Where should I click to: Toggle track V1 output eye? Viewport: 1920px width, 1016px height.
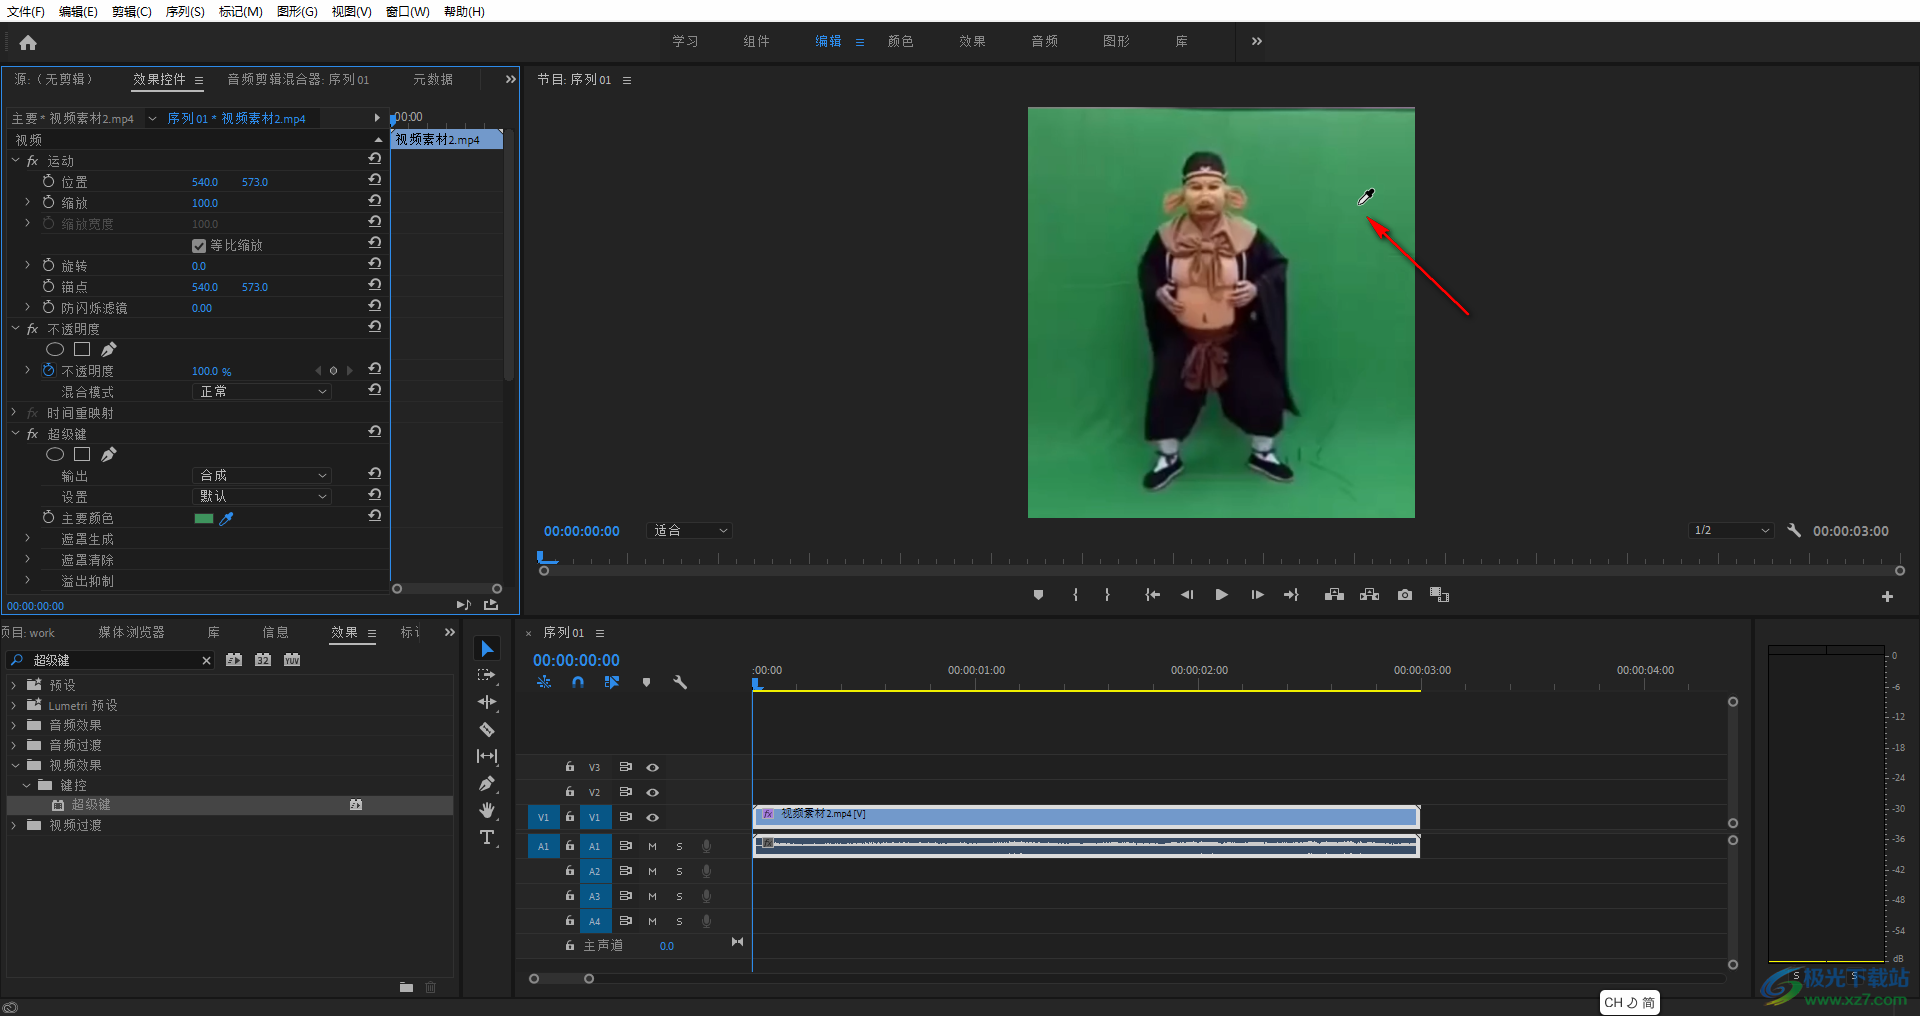653,817
